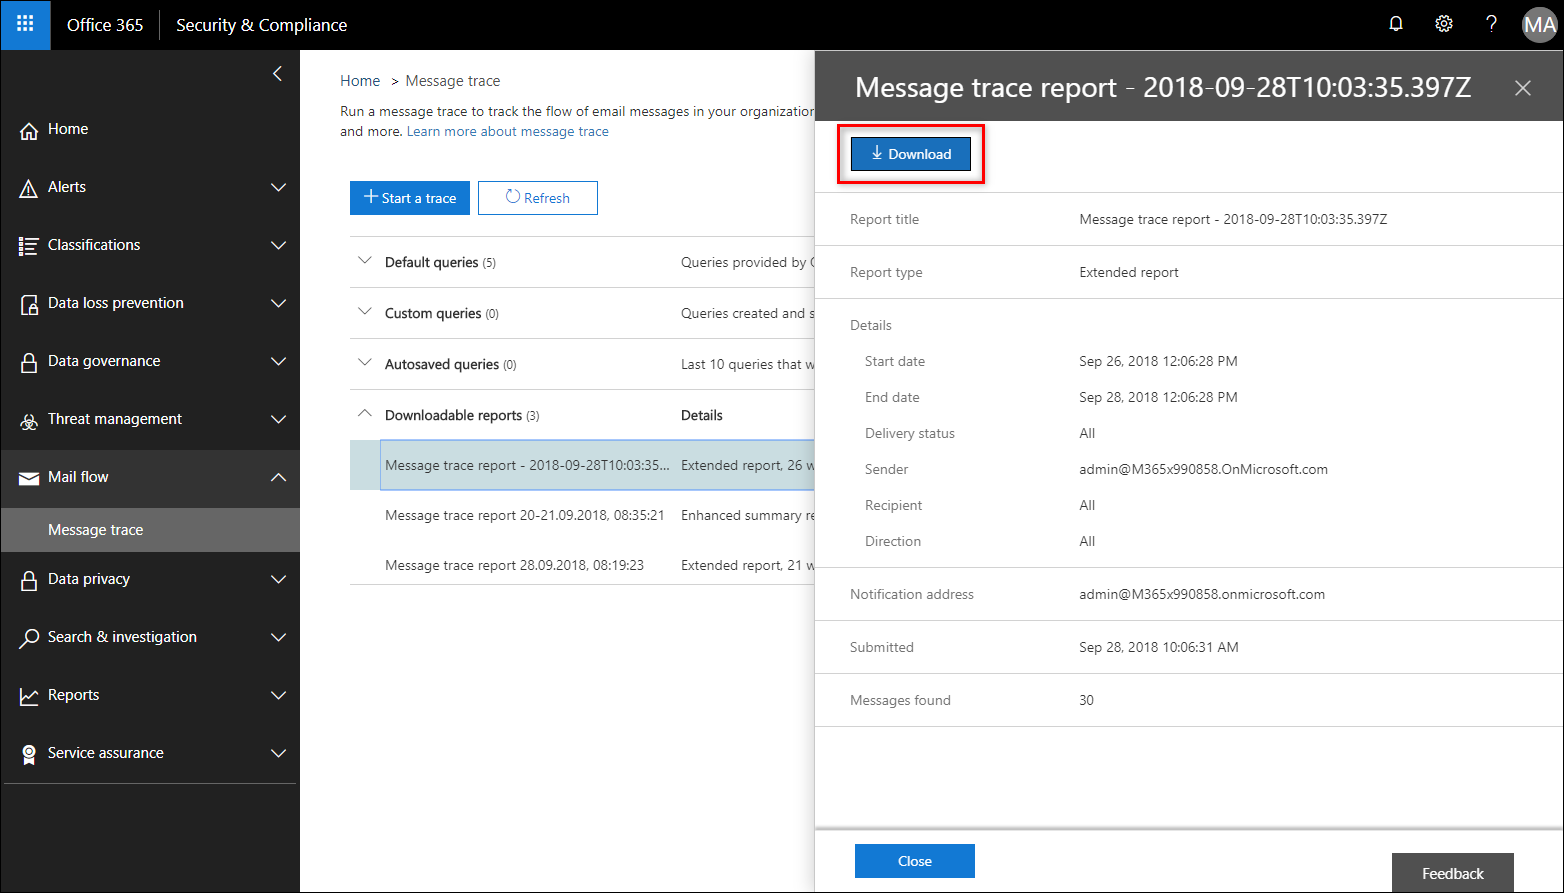Click the Download button
This screenshot has width=1564, height=893.
pyautogui.click(x=910, y=153)
